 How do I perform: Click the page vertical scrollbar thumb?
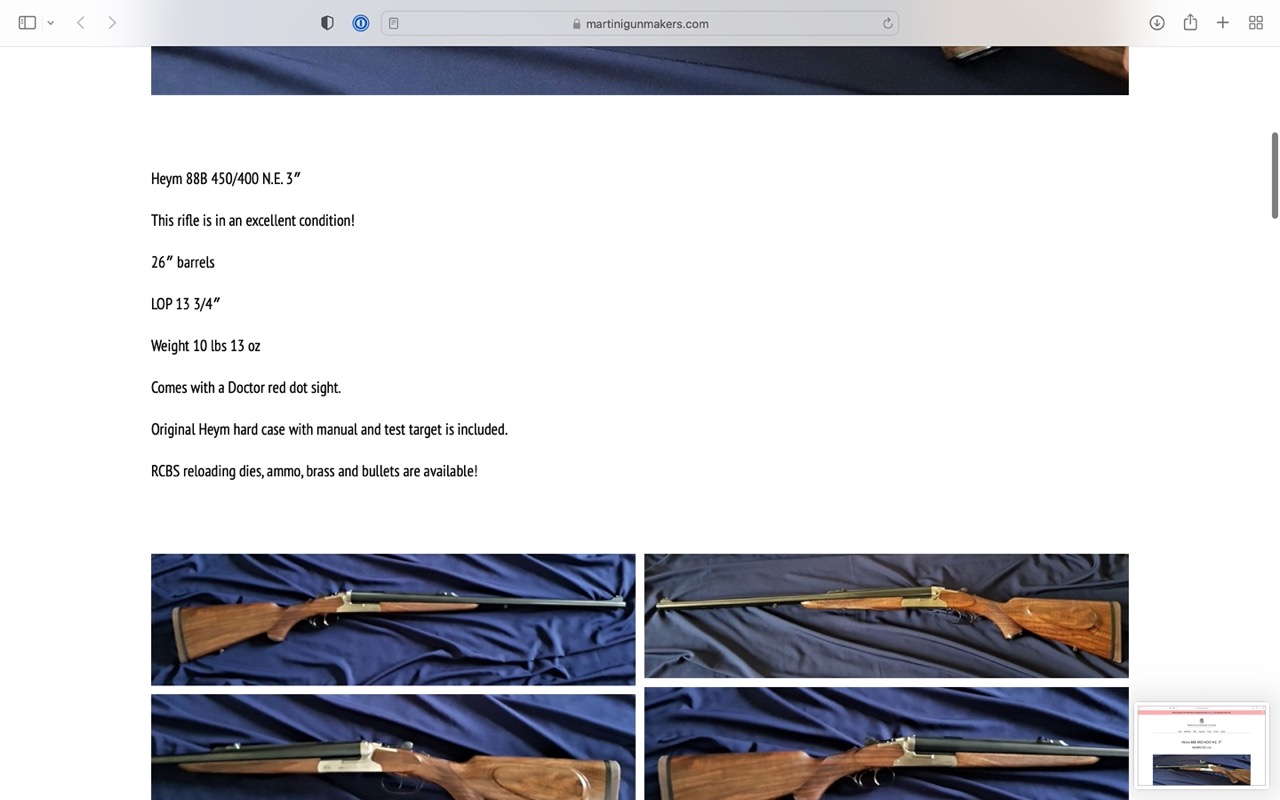click(1274, 175)
